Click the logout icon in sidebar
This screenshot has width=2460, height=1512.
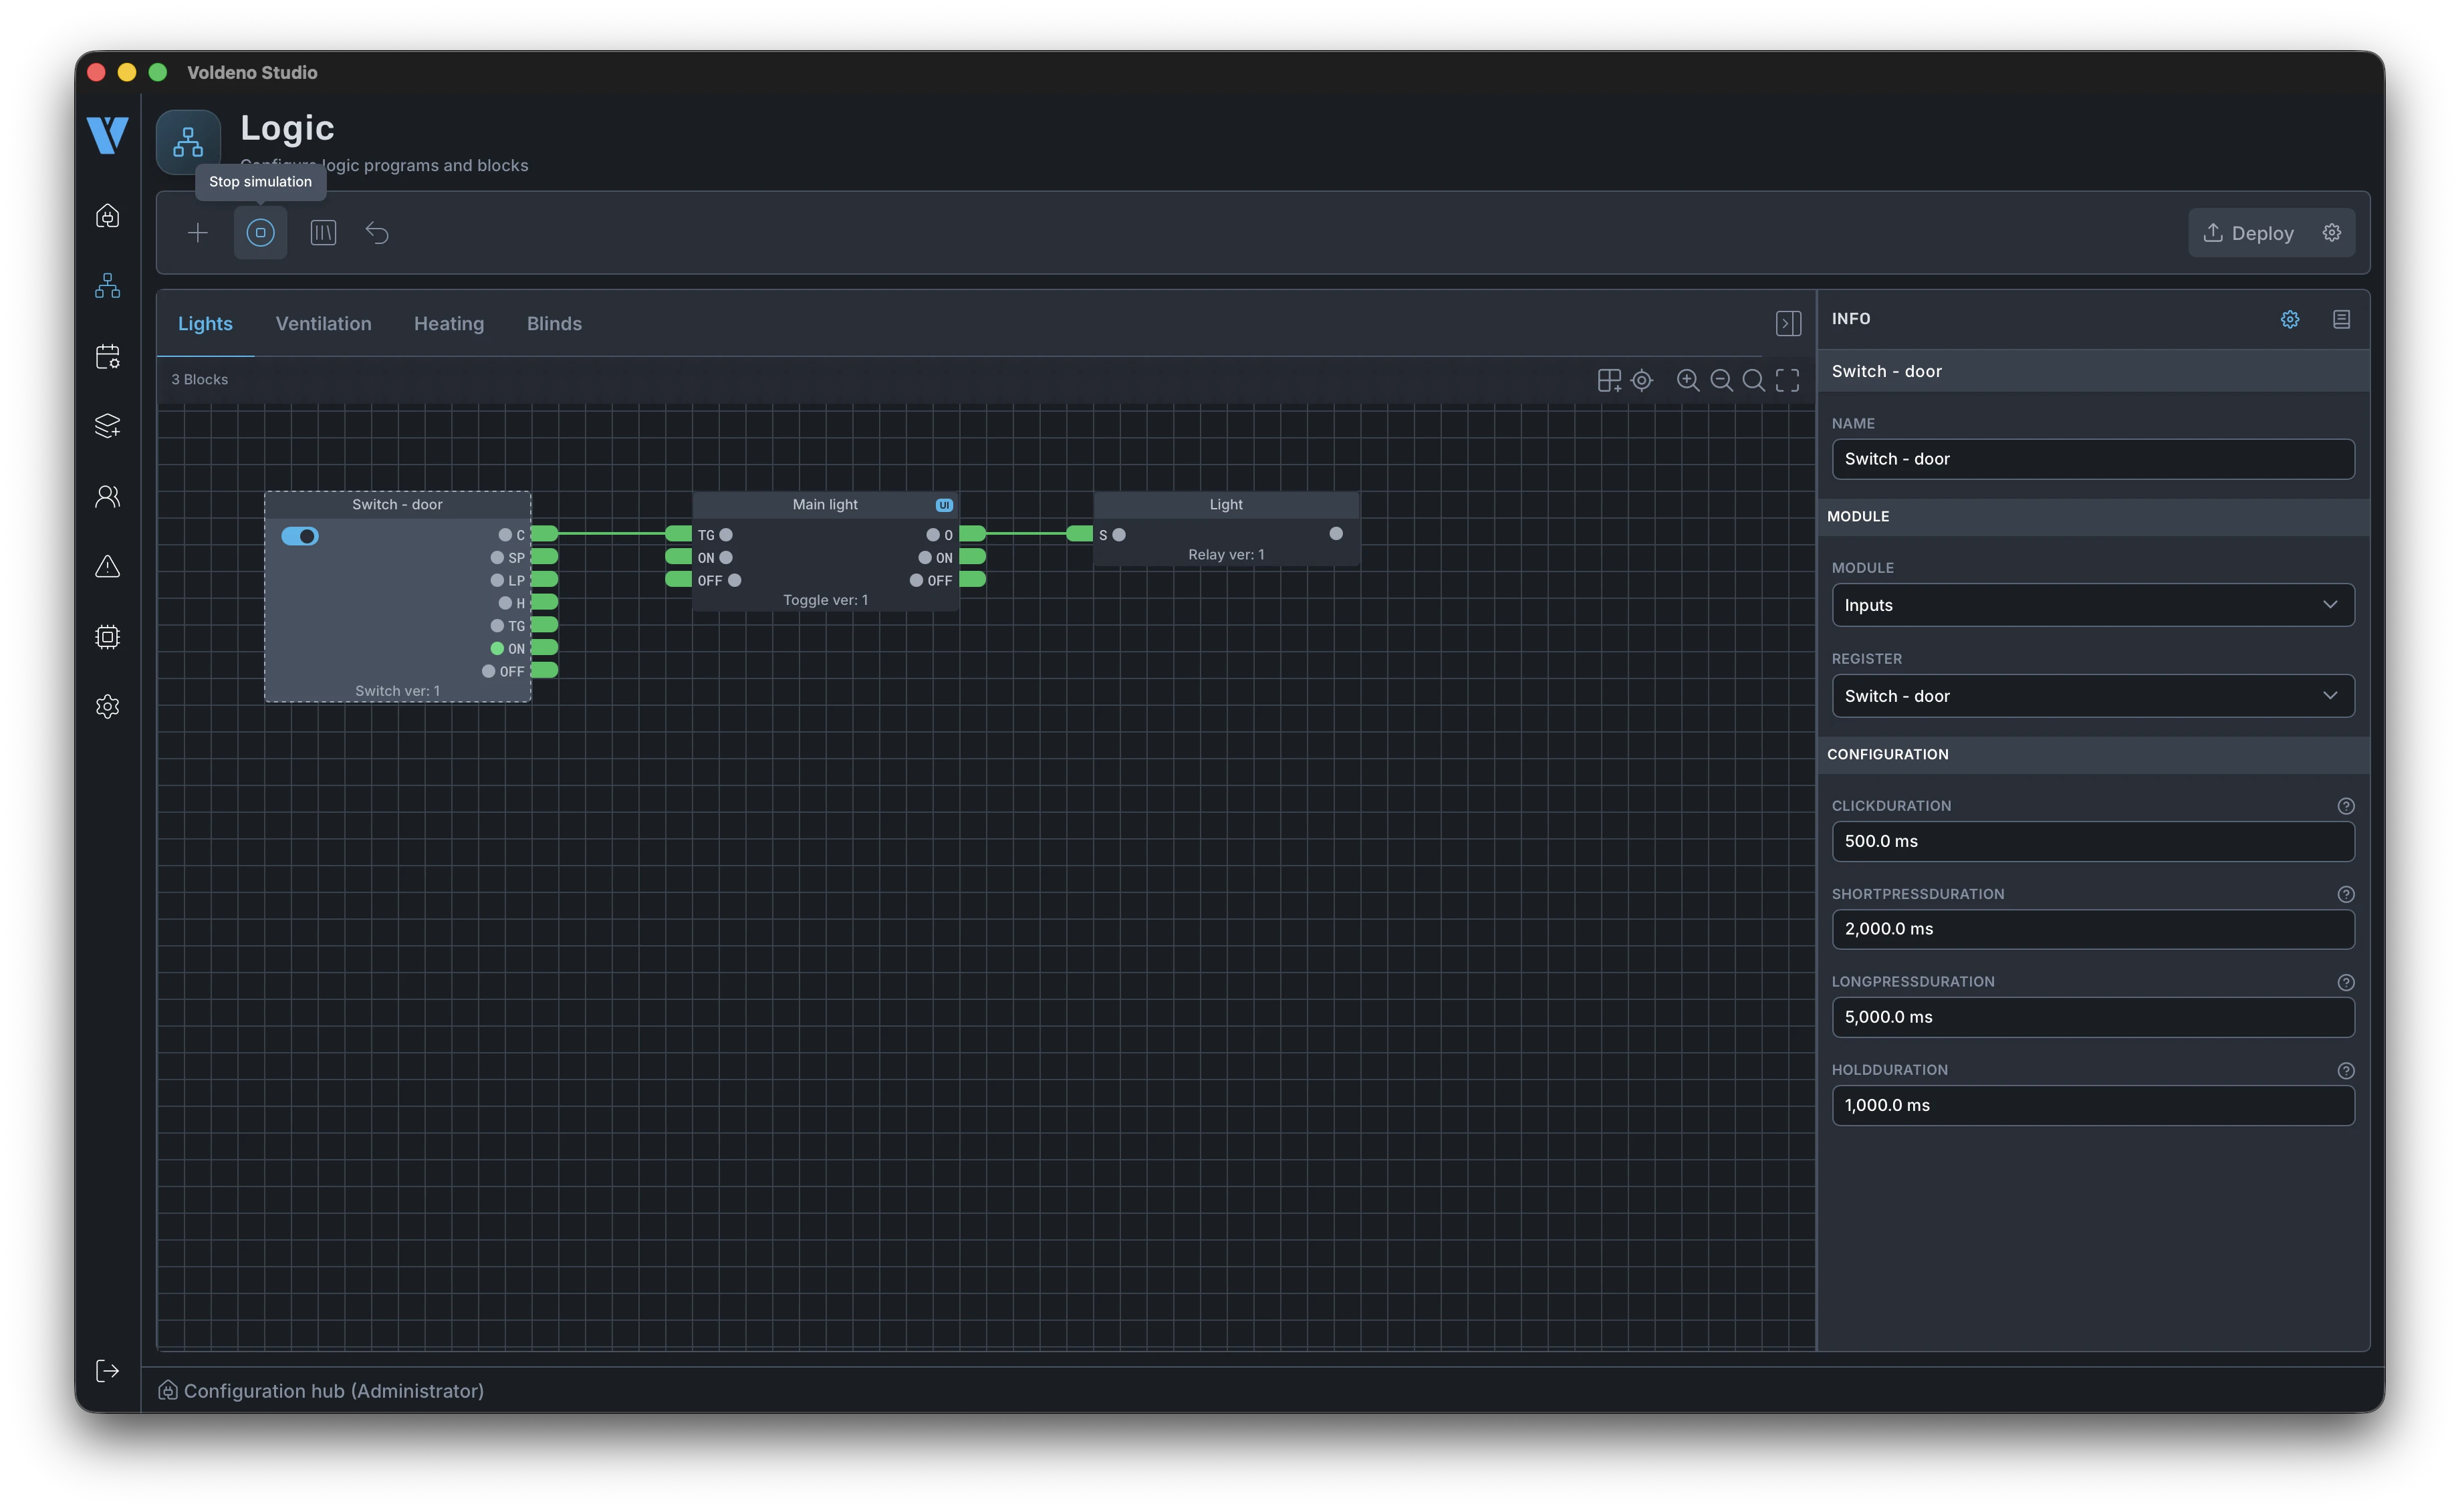click(108, 1371)
